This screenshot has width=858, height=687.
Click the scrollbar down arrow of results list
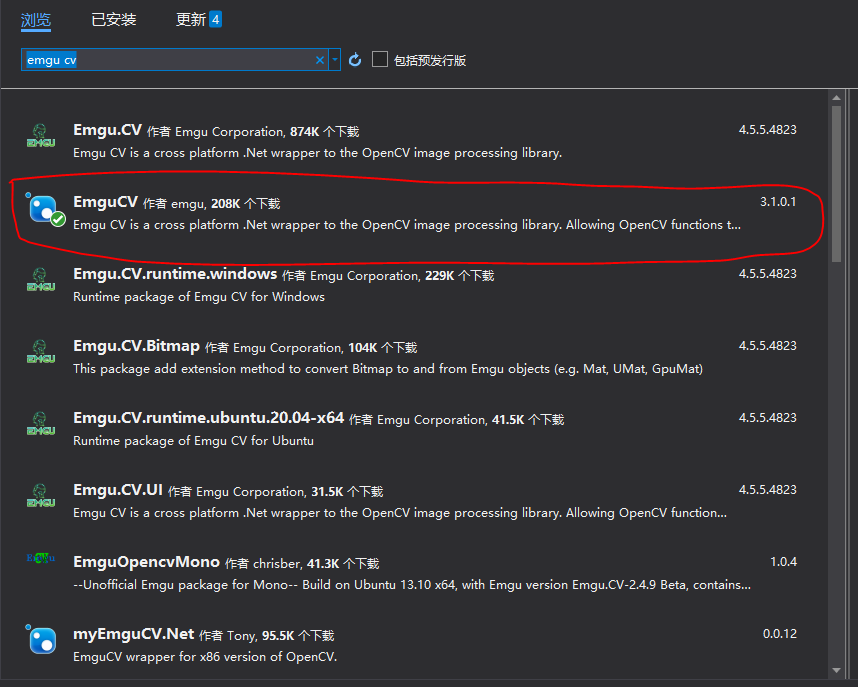tap(836, 671)
